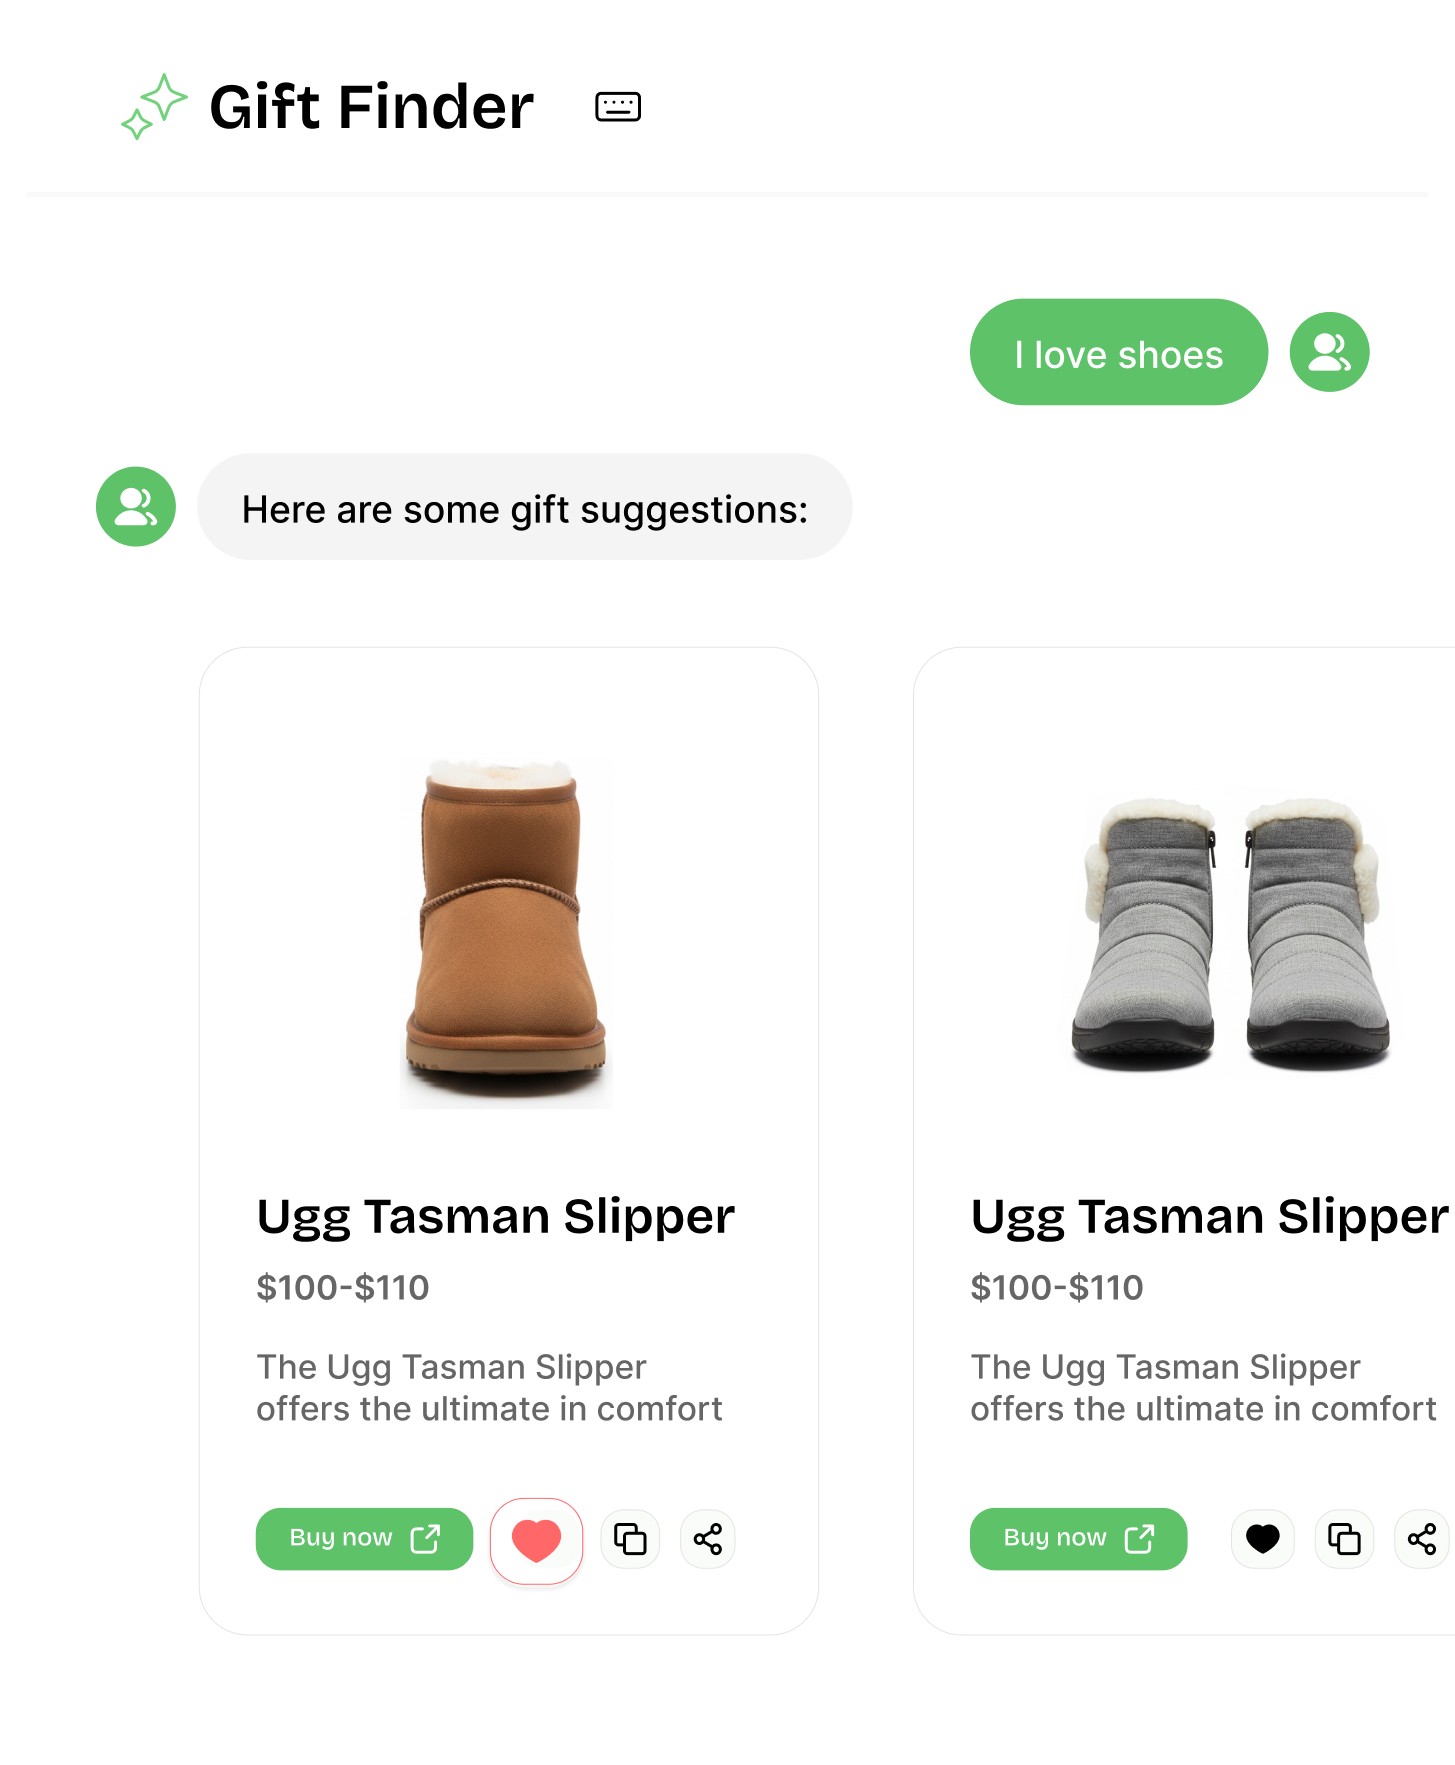Copy the chestnut Ugg Tasman Slipper details
Image resolution: width=1455 pixels, height=1765 pixels.
629,1539
